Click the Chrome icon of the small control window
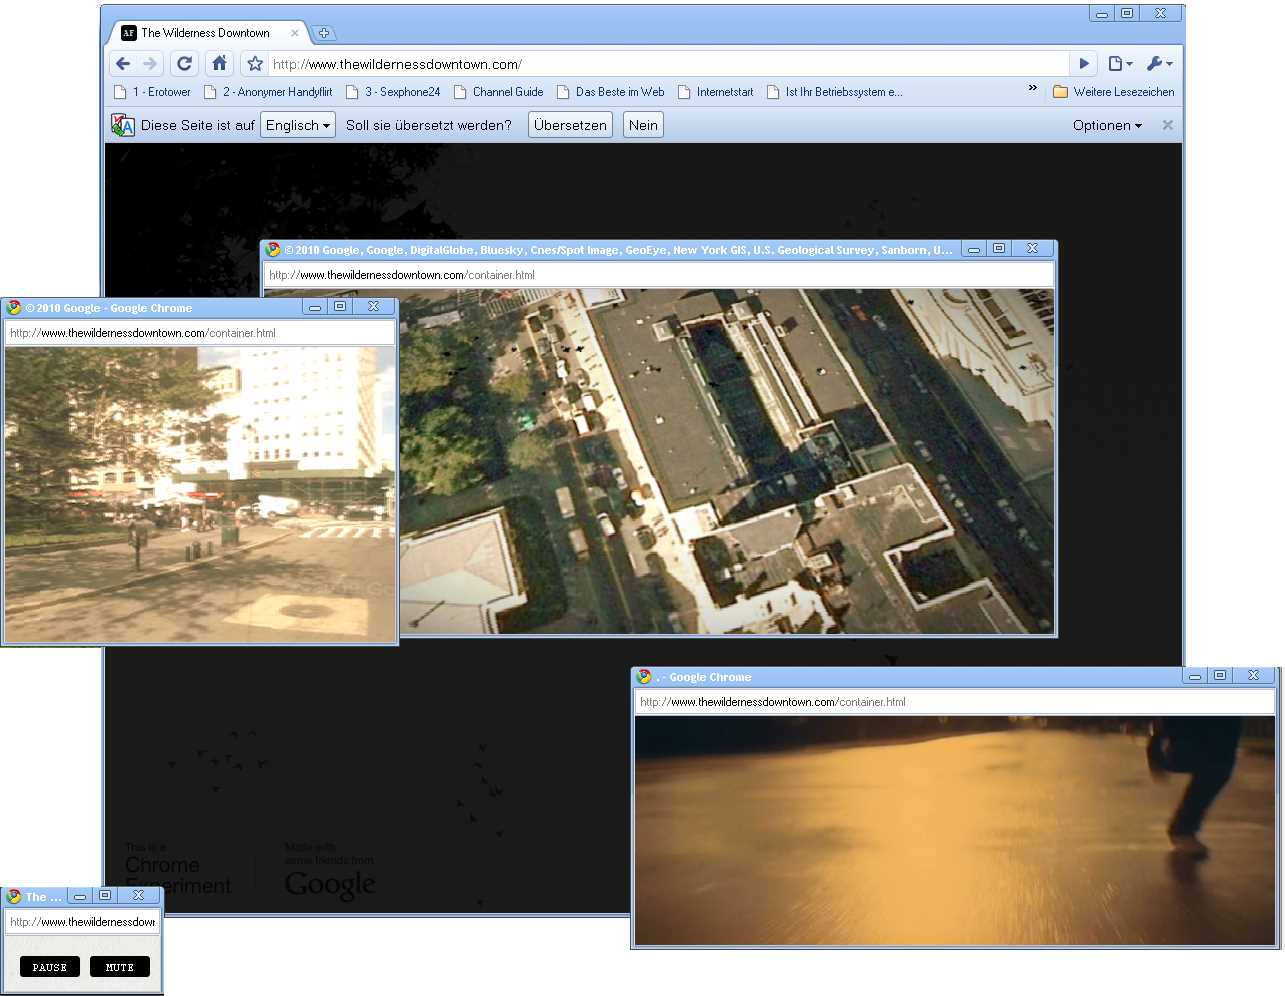 pyautogui.click(x=14, y=897)
